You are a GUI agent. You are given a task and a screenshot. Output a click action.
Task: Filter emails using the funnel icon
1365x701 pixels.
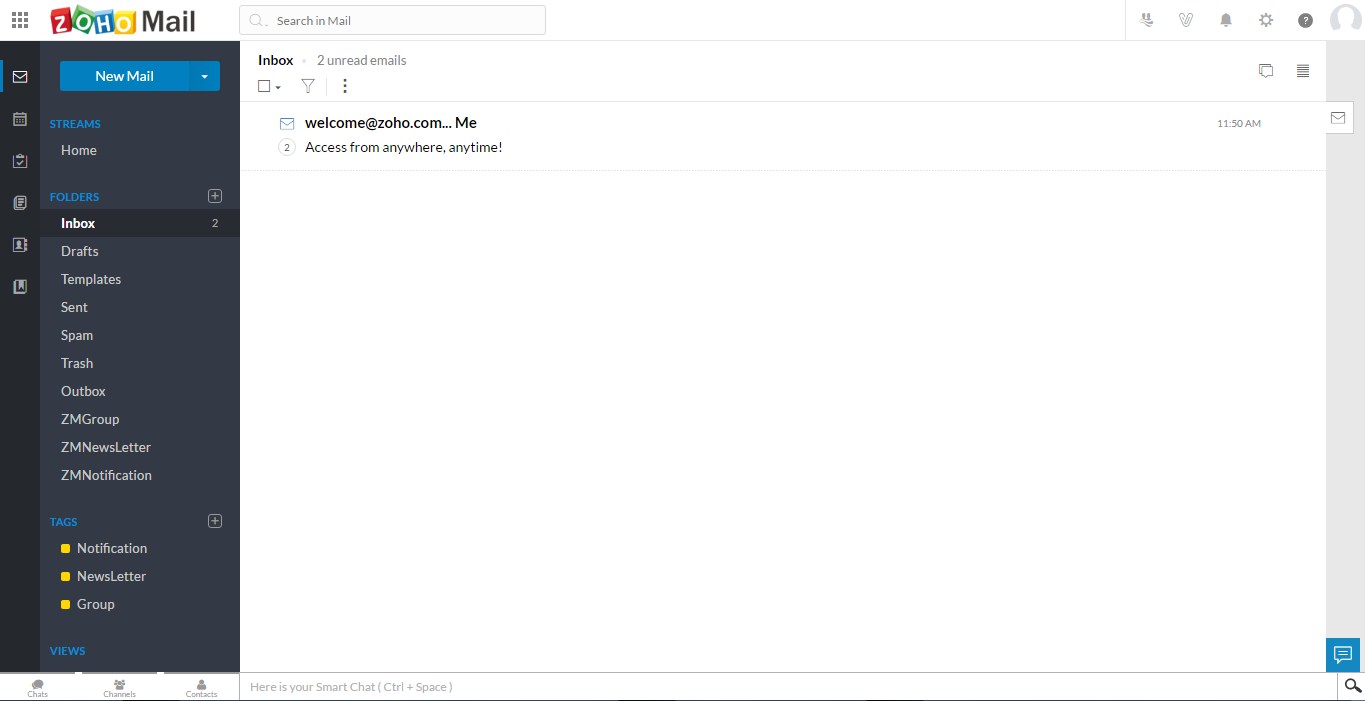coord(307,86)
